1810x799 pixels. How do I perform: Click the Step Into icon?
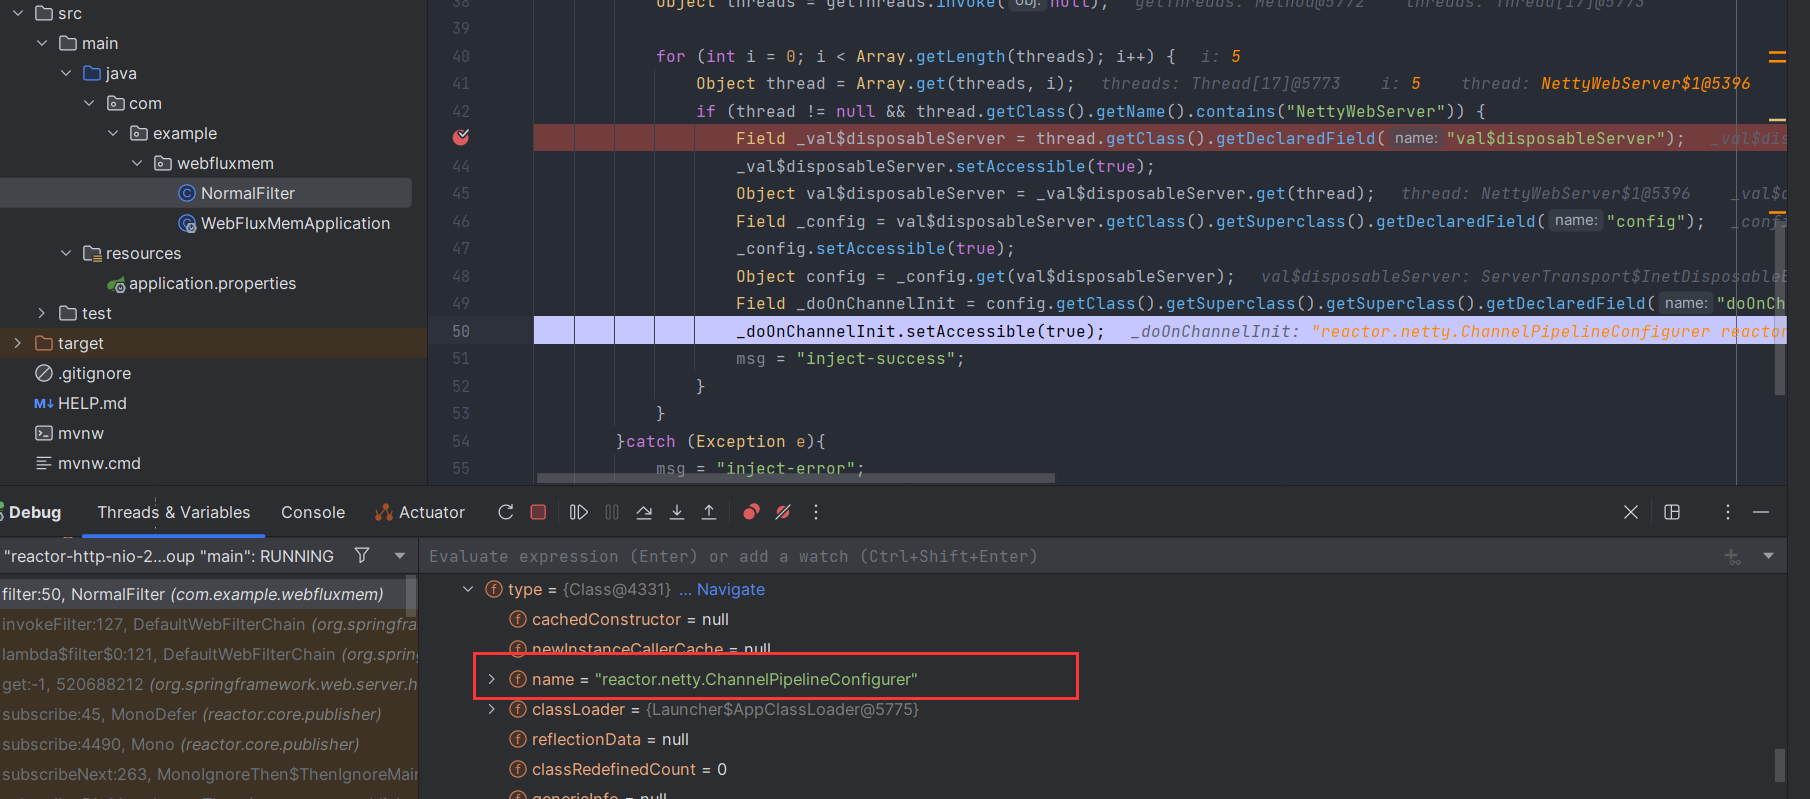[x=677, y=512]
